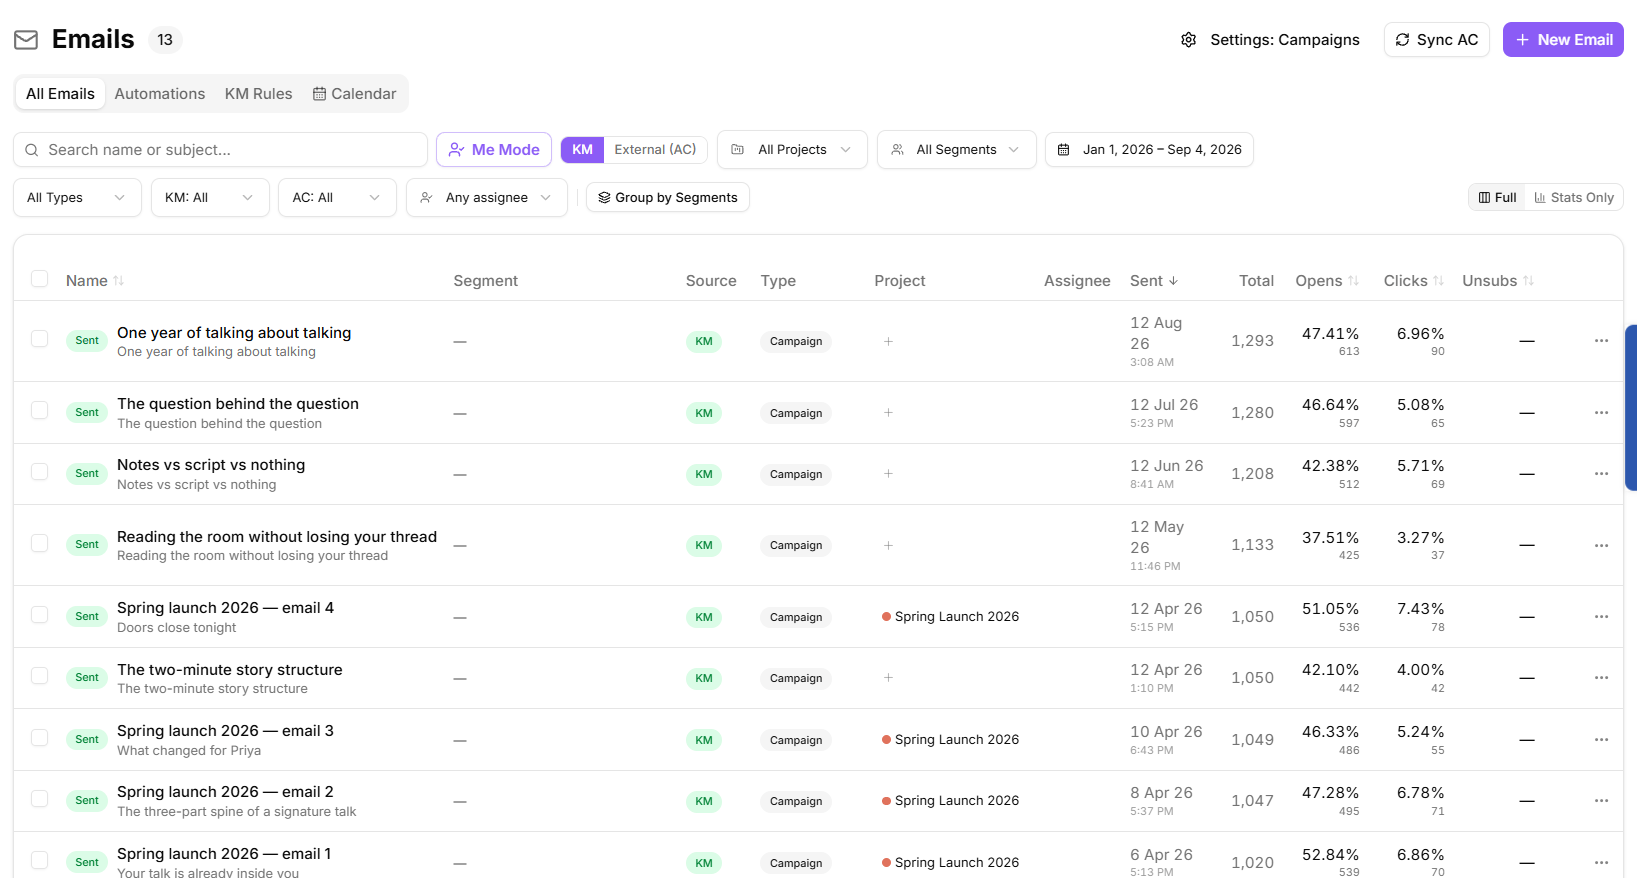This screenshot has width=1637, height=879.
Task: Check the "Spring launch 2026 — email 3" row
Action: point(40,738)
